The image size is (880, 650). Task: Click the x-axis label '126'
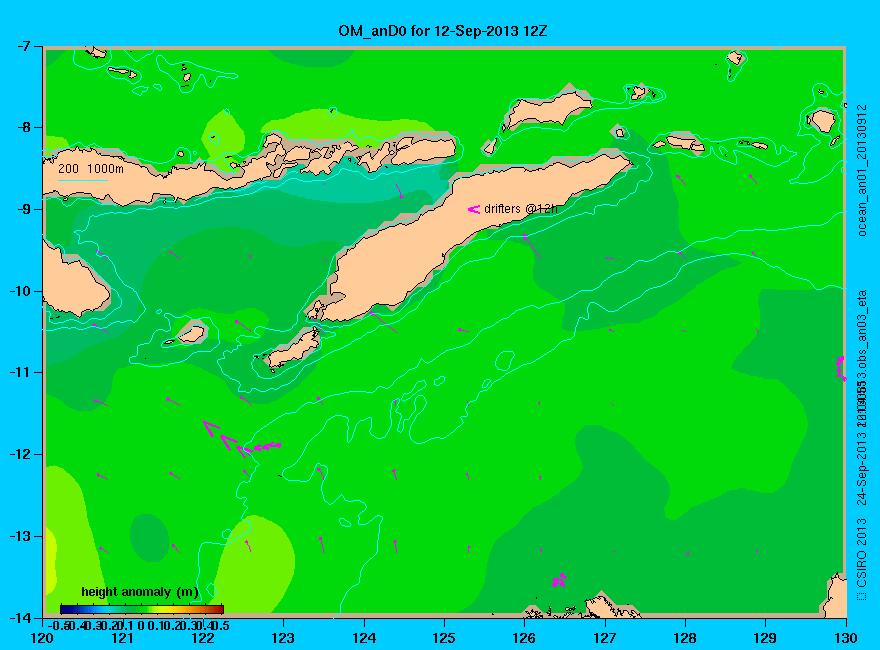(x=524, y=638)
